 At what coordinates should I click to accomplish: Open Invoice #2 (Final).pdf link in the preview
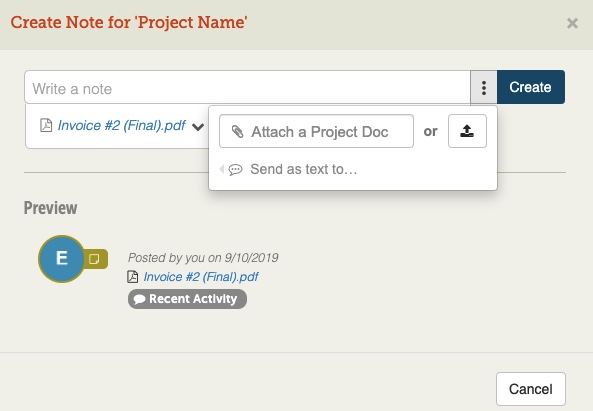(x=201, y=277)
